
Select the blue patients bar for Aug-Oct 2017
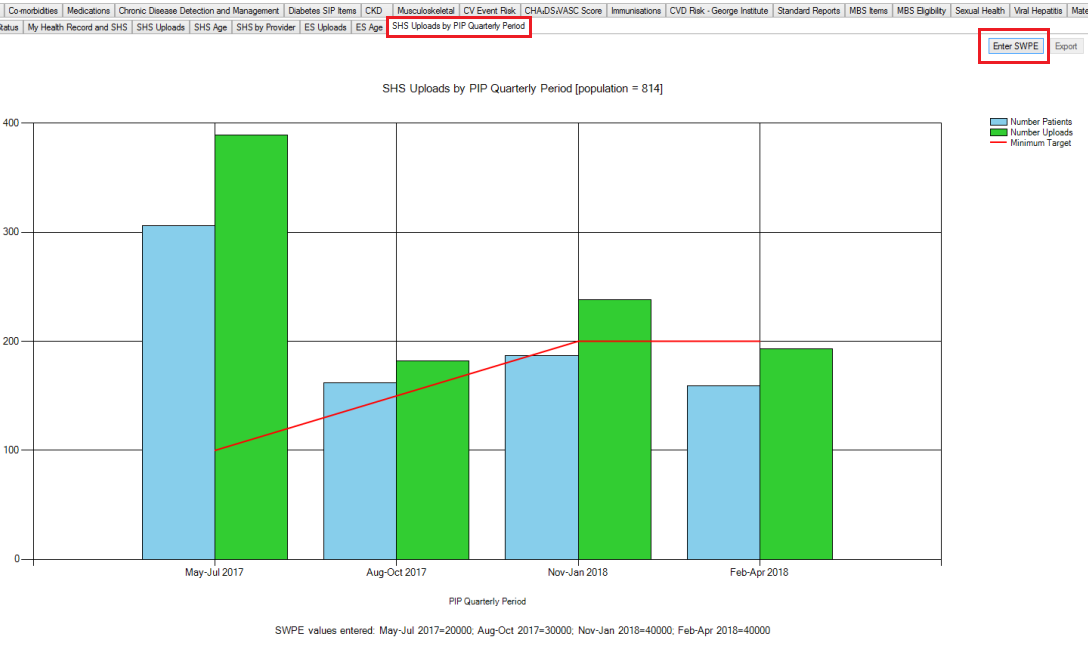360,470
